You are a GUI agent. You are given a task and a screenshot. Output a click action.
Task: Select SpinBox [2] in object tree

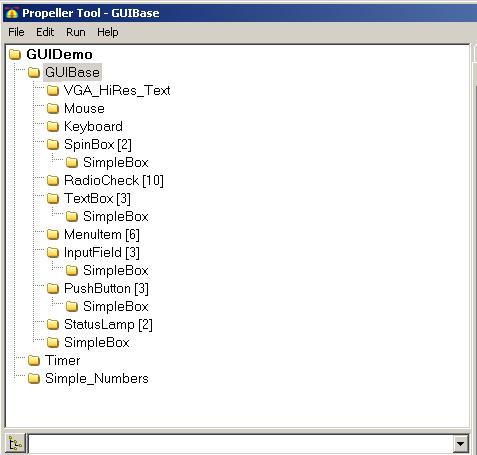[98, 144]
